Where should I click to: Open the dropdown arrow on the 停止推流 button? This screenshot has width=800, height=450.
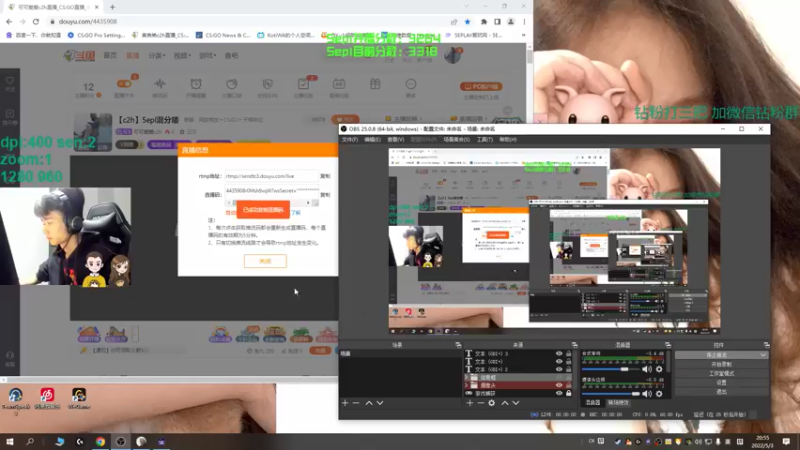[763, 355]
